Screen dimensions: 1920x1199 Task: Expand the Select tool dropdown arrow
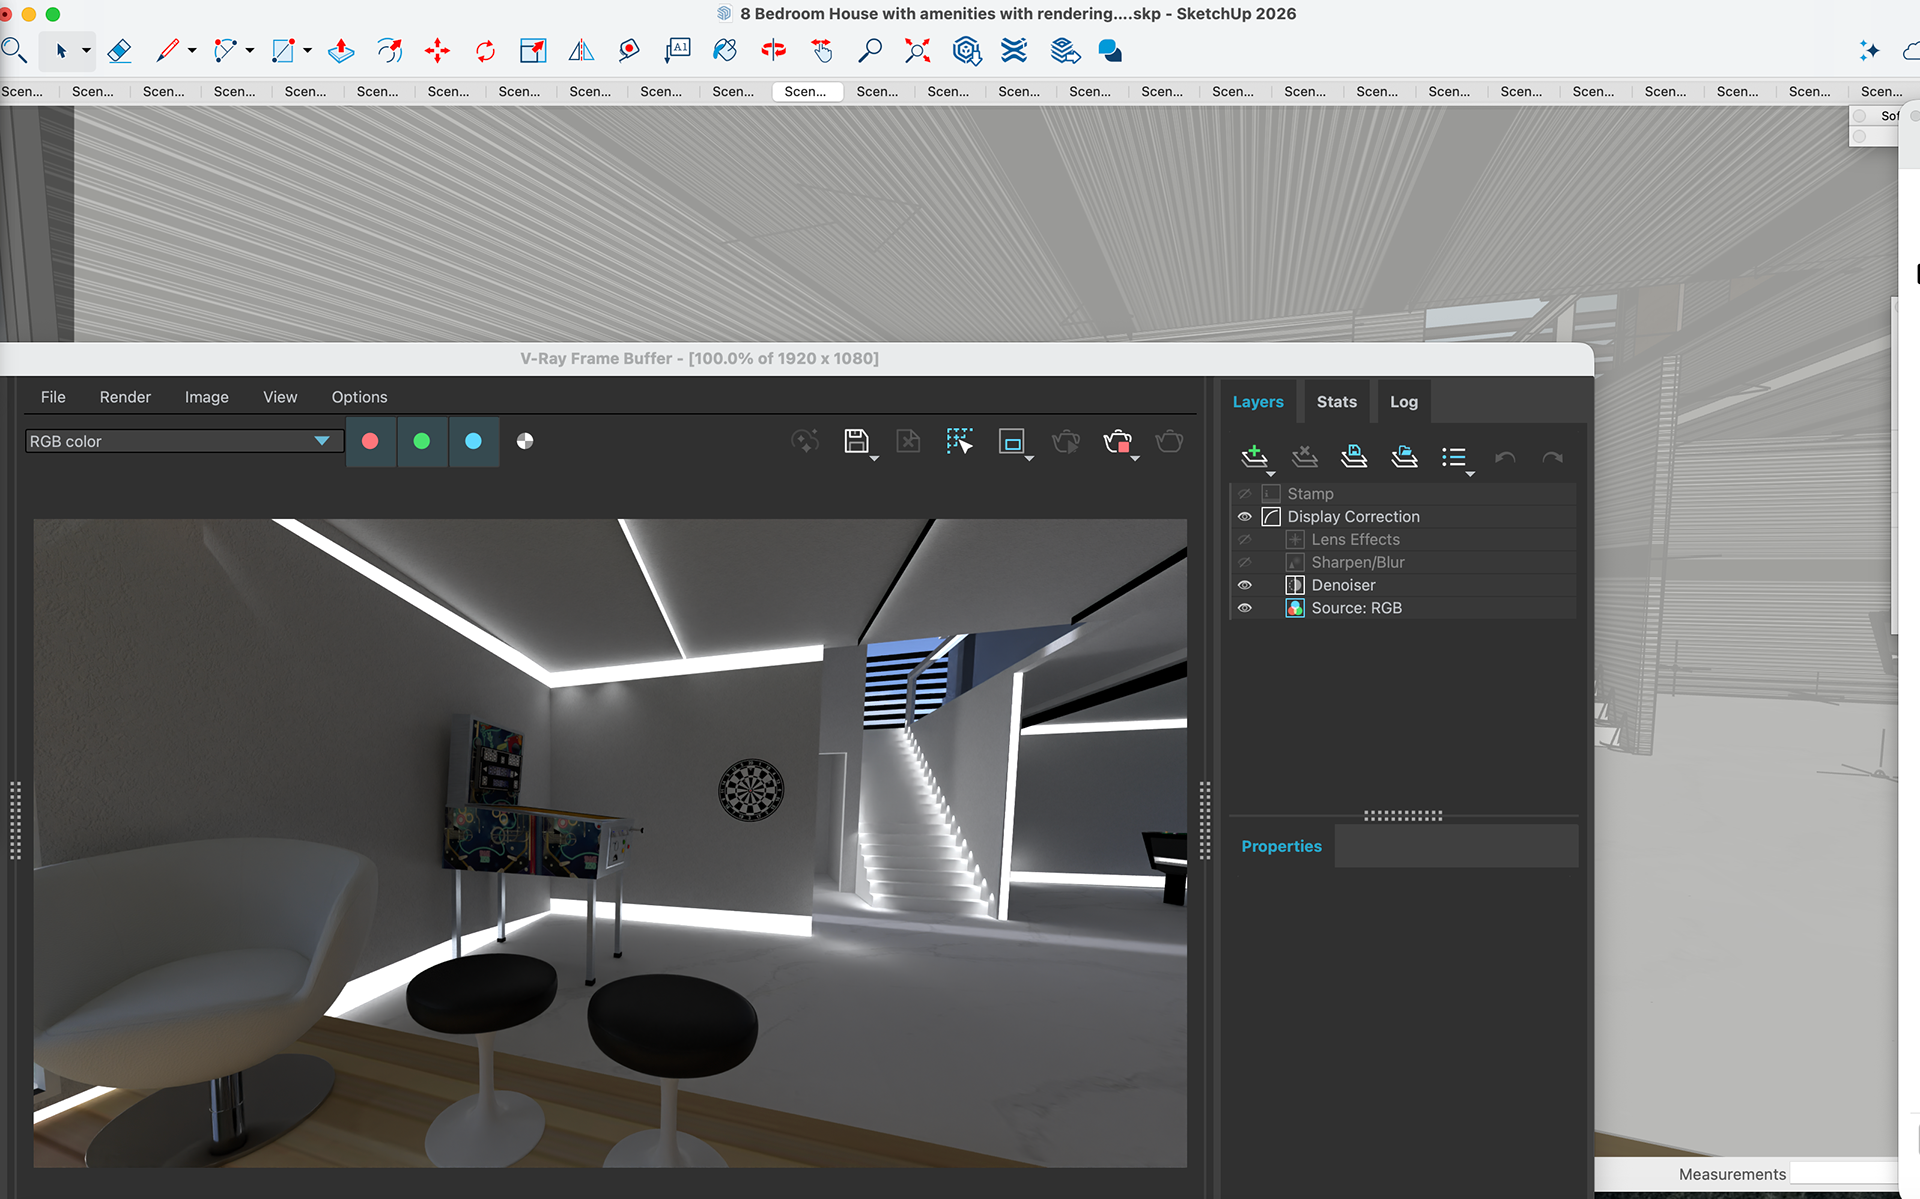click(x=86, y=50)
